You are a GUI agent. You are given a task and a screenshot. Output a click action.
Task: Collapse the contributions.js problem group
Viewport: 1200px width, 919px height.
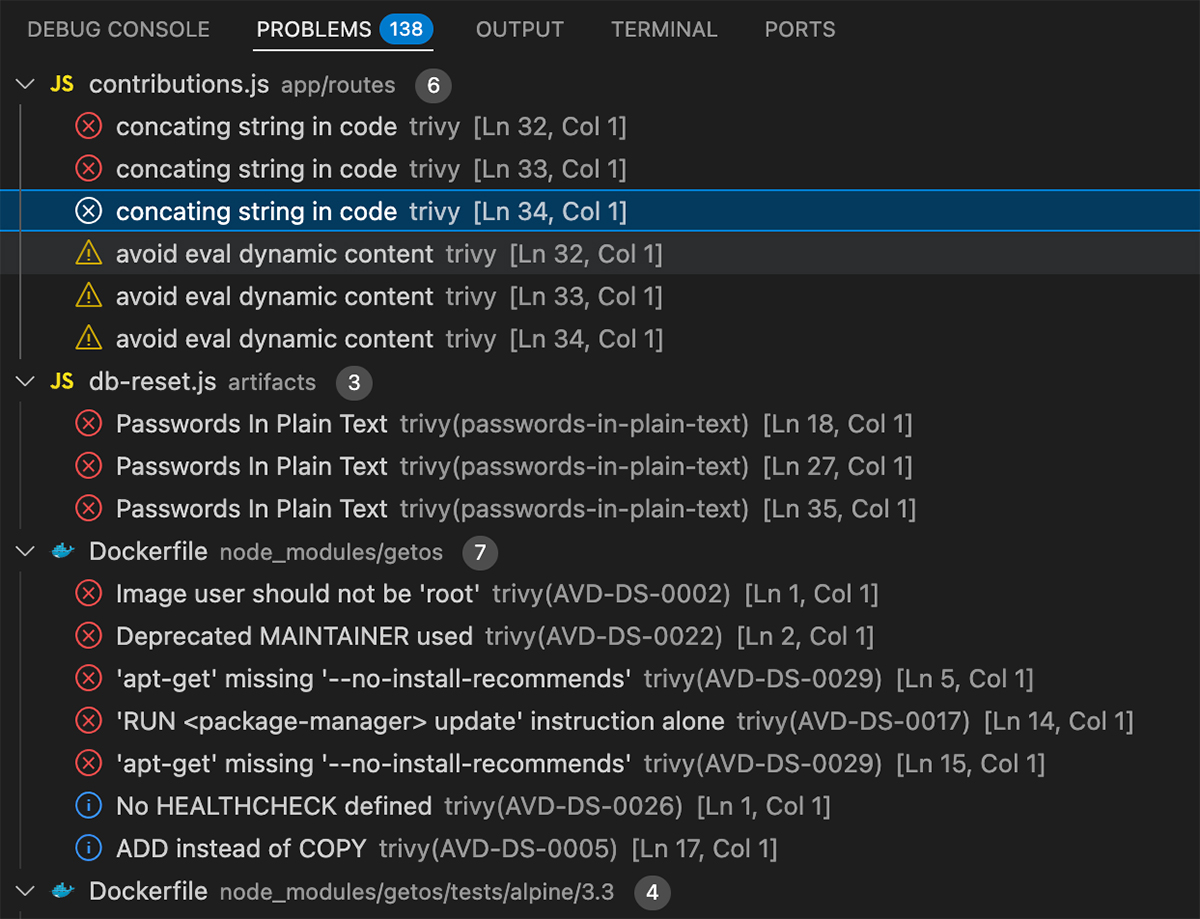pos(25,85)
